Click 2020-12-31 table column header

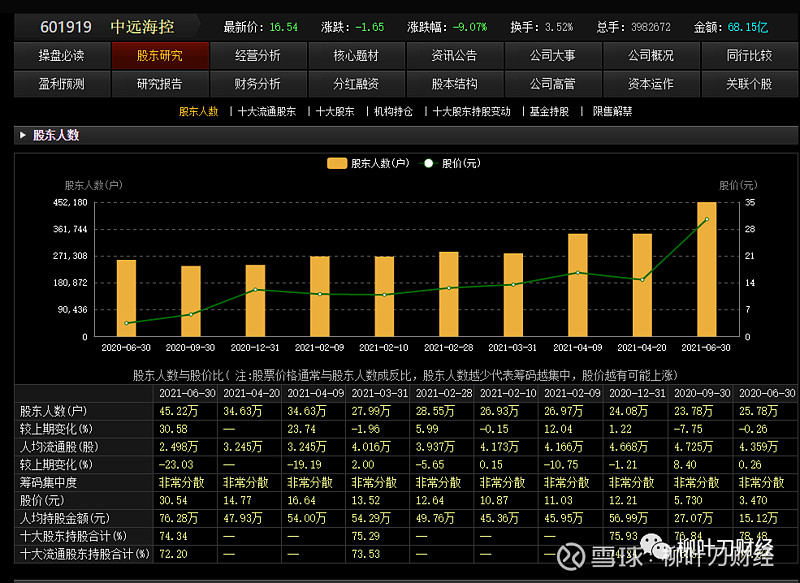point(637,393)
